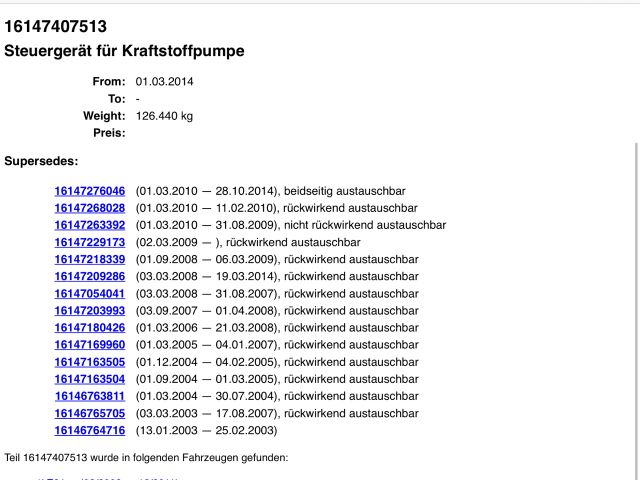The image size is (640, 480).
Task: Click part link 16147263392
Action: coord(90,225)
